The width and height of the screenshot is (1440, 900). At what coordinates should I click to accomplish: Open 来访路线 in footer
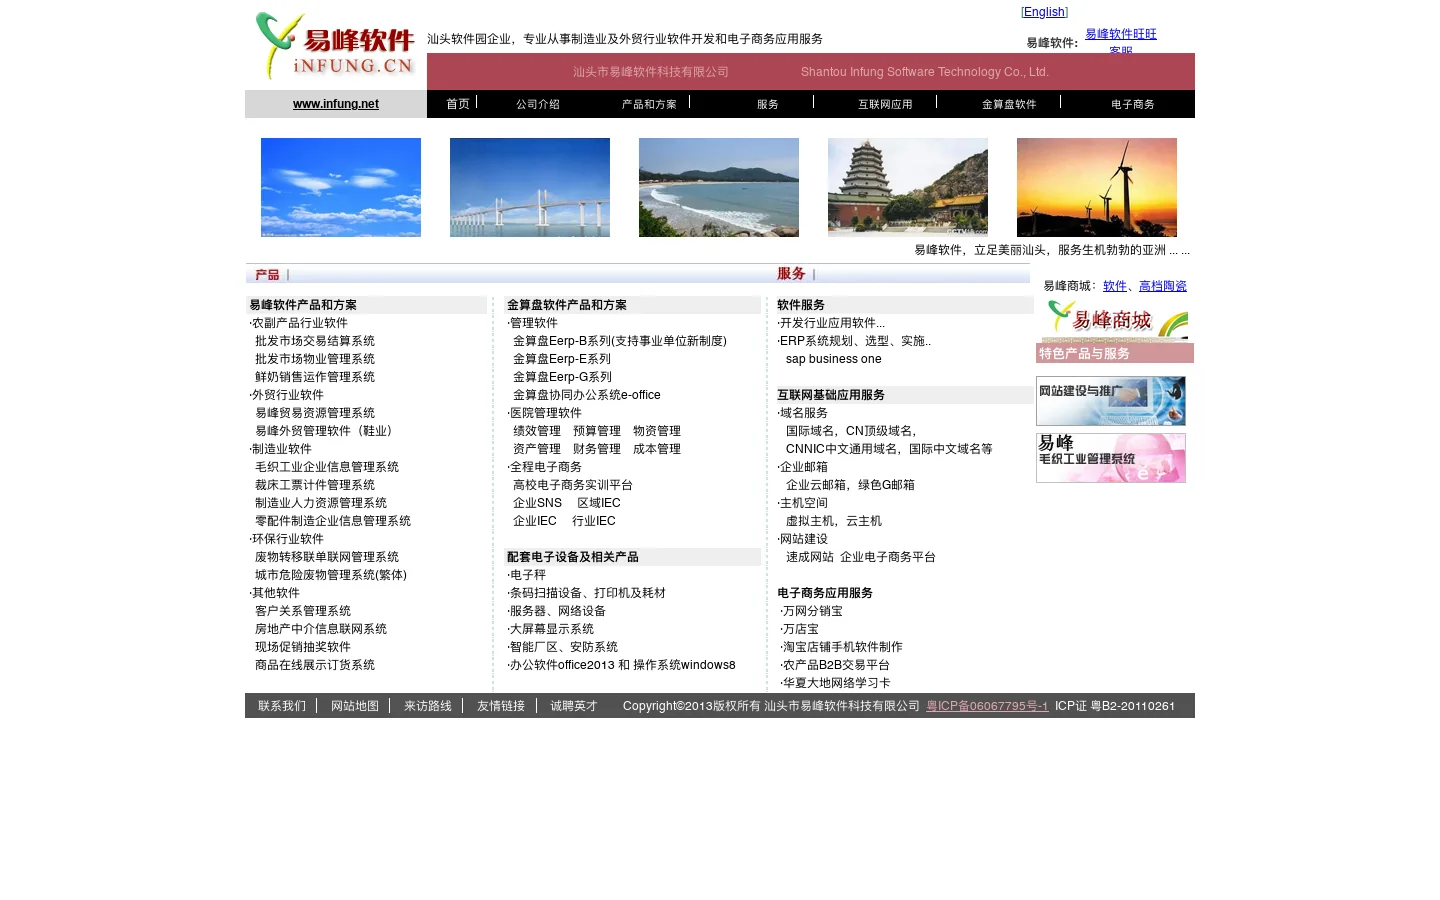[428, 706]
